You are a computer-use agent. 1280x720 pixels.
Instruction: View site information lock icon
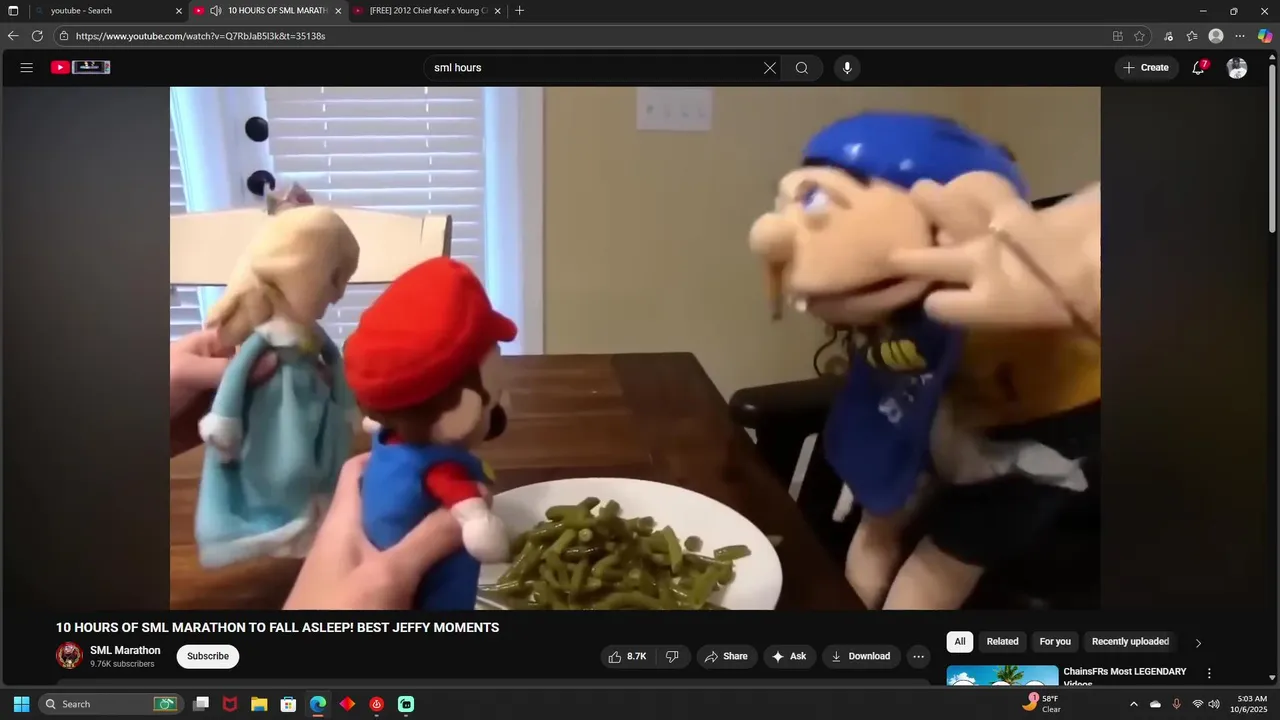[x=64, y=36]
